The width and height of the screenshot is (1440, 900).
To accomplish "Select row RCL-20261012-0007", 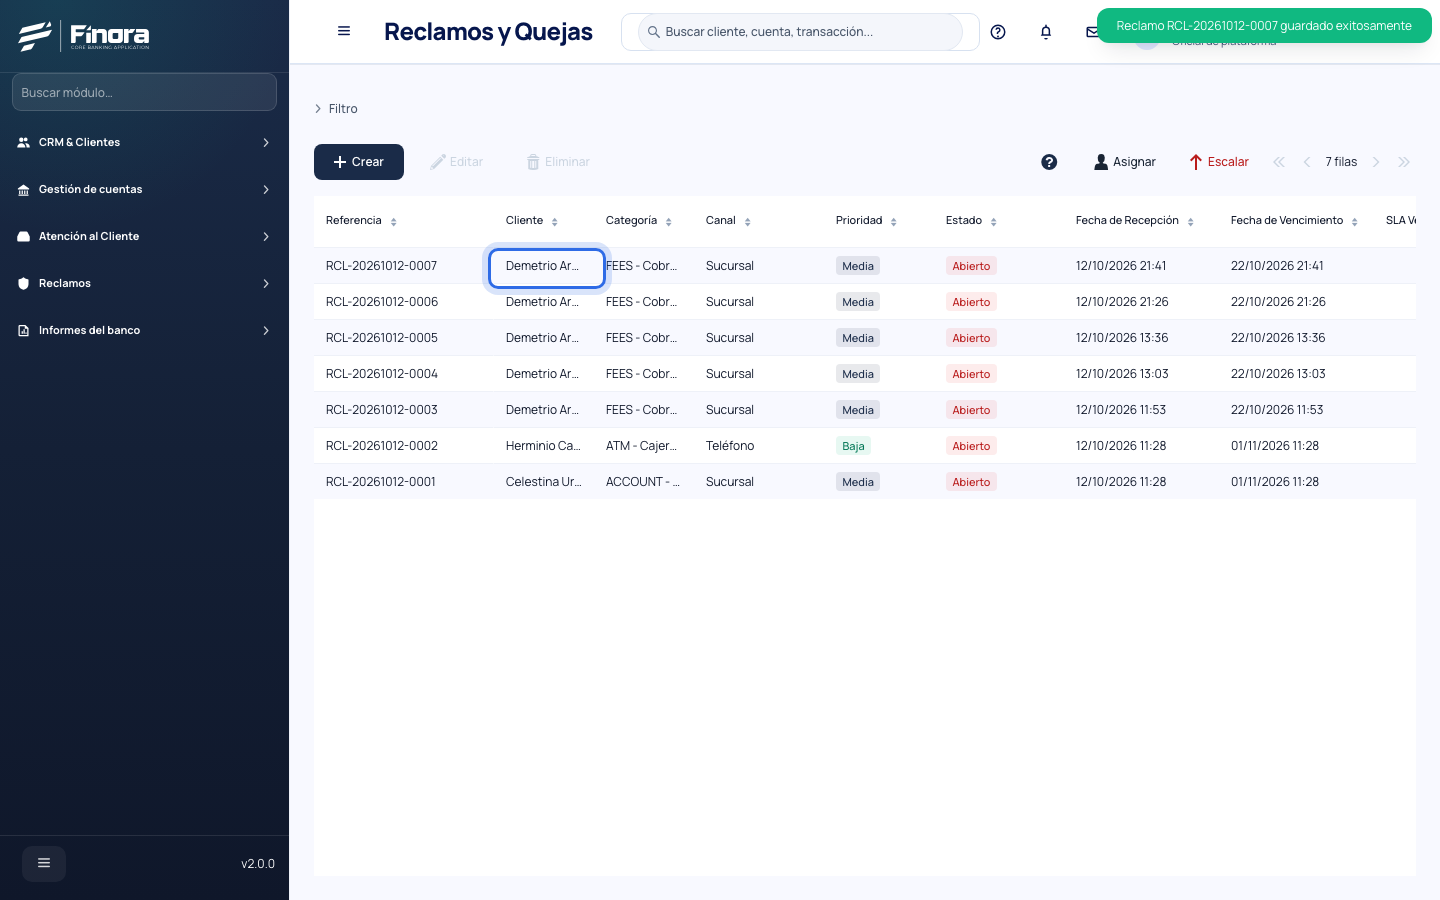I will 865,266.
